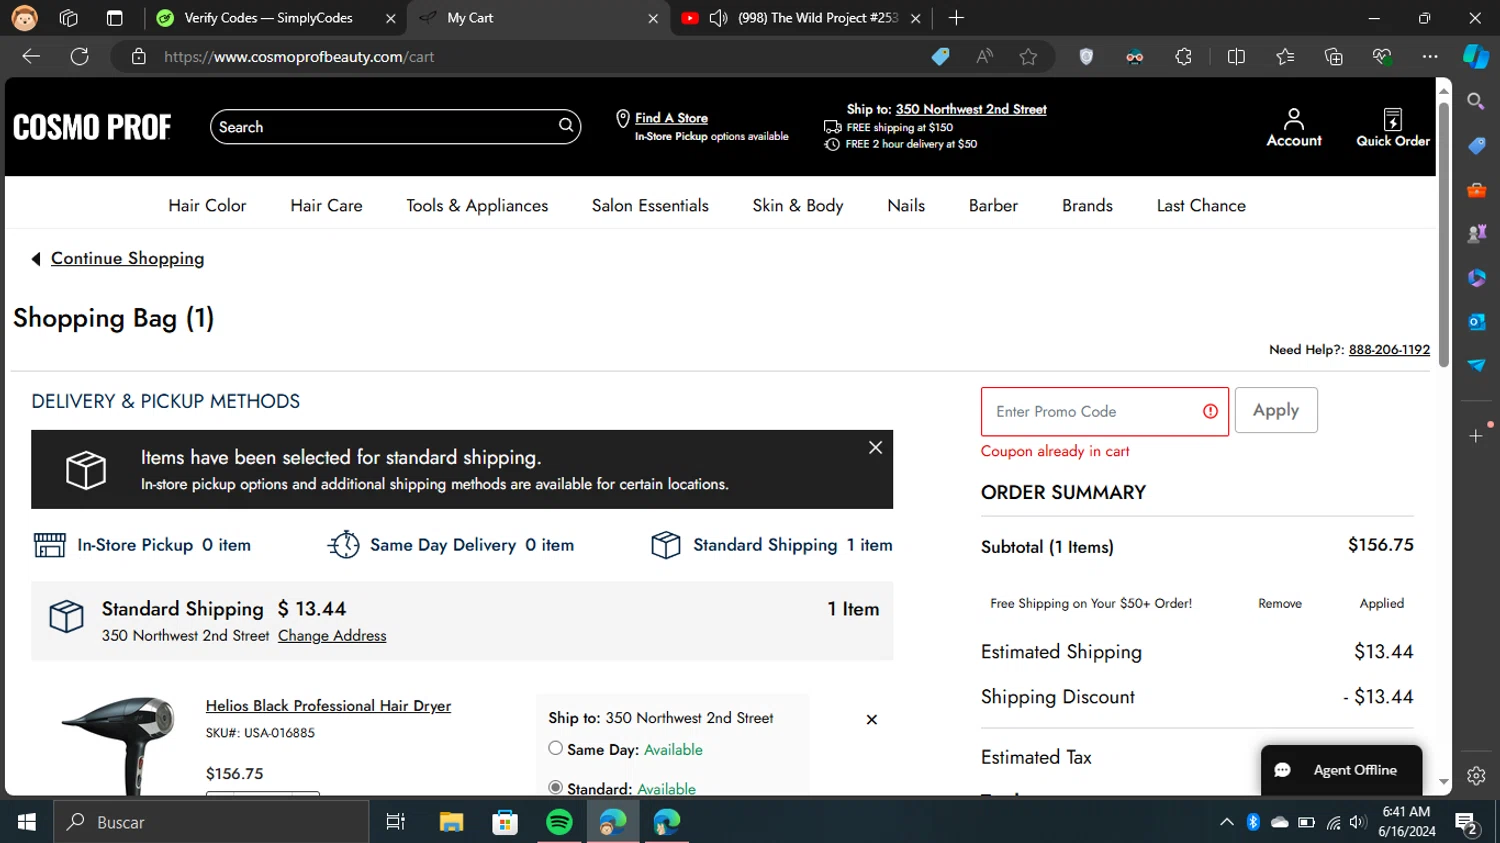Open browser extensions puzzle icon
This screenshot has height=843, width=1500.
pos(1183,57)
